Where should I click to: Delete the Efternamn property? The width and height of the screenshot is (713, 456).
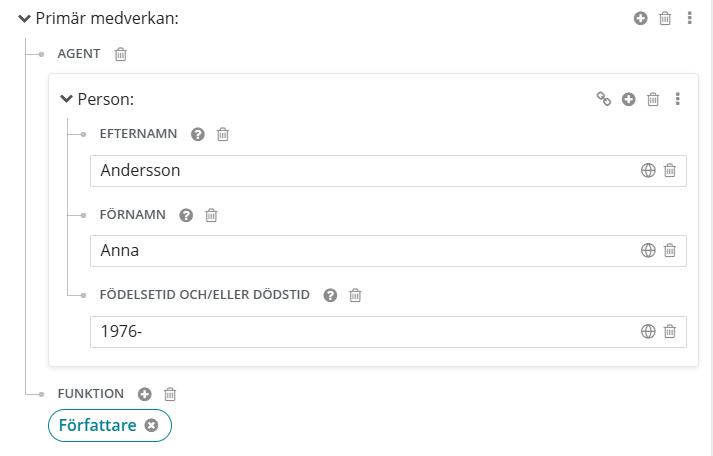[x=224, y=134]
